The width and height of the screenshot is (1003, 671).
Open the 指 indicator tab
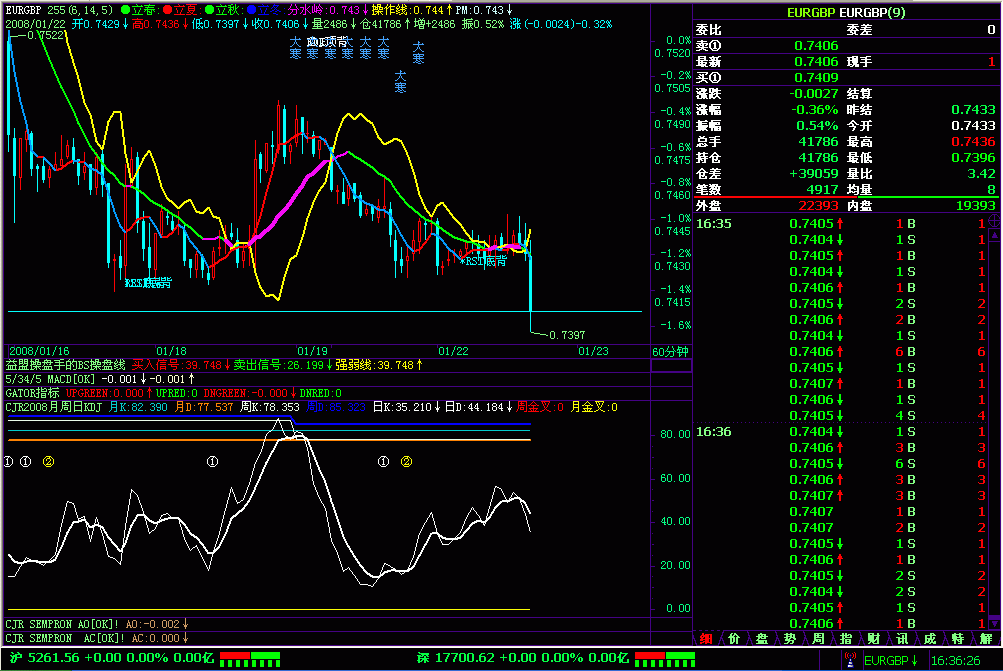click(846, 638)
